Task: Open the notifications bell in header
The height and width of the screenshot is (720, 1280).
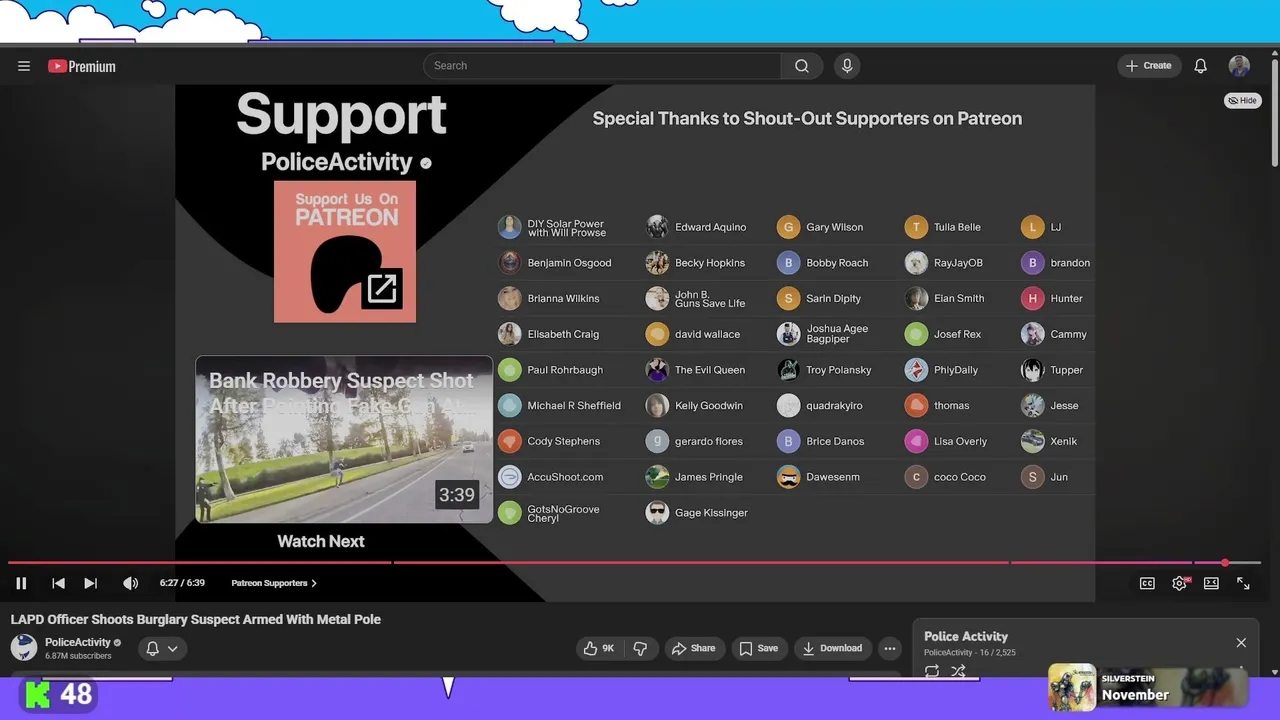Action: point(1201,66)
